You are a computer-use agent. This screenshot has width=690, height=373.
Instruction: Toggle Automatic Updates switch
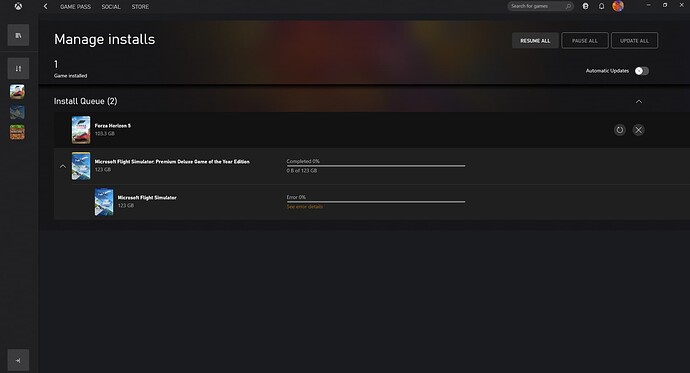click(642, 71)
